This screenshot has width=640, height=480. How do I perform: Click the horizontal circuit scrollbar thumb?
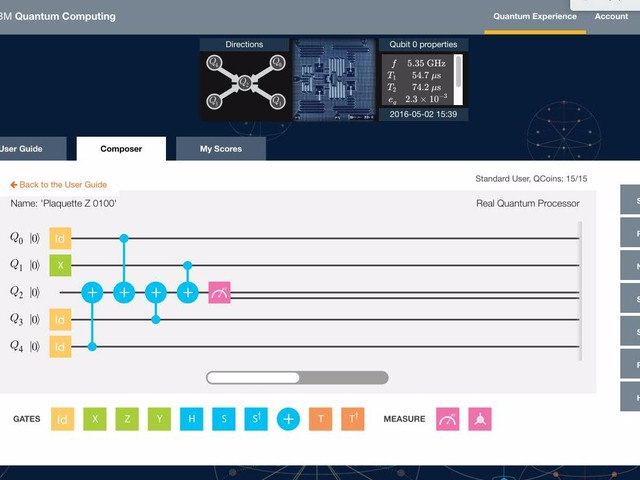click(253, 378)
